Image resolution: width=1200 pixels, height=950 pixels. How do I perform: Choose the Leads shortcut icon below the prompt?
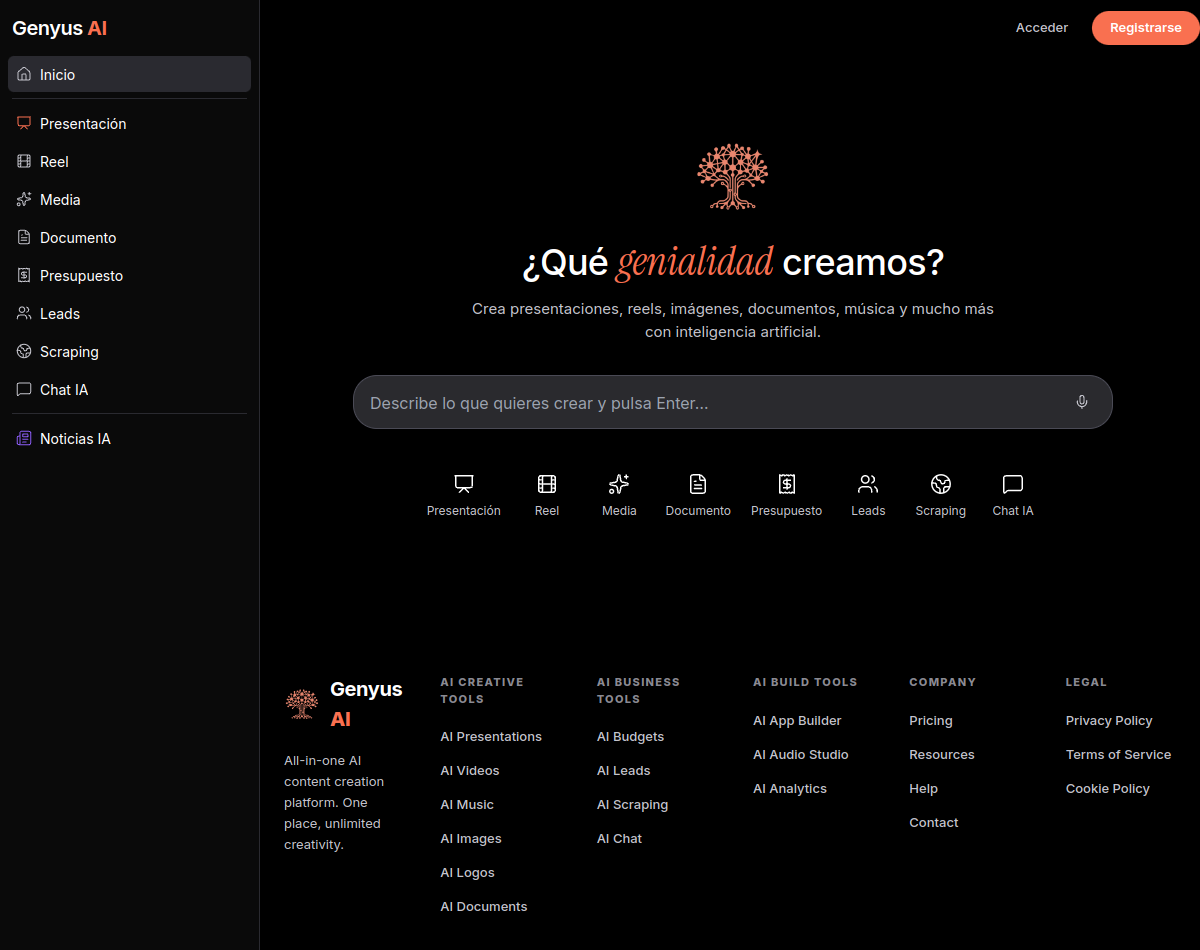[x=868, y=484]
